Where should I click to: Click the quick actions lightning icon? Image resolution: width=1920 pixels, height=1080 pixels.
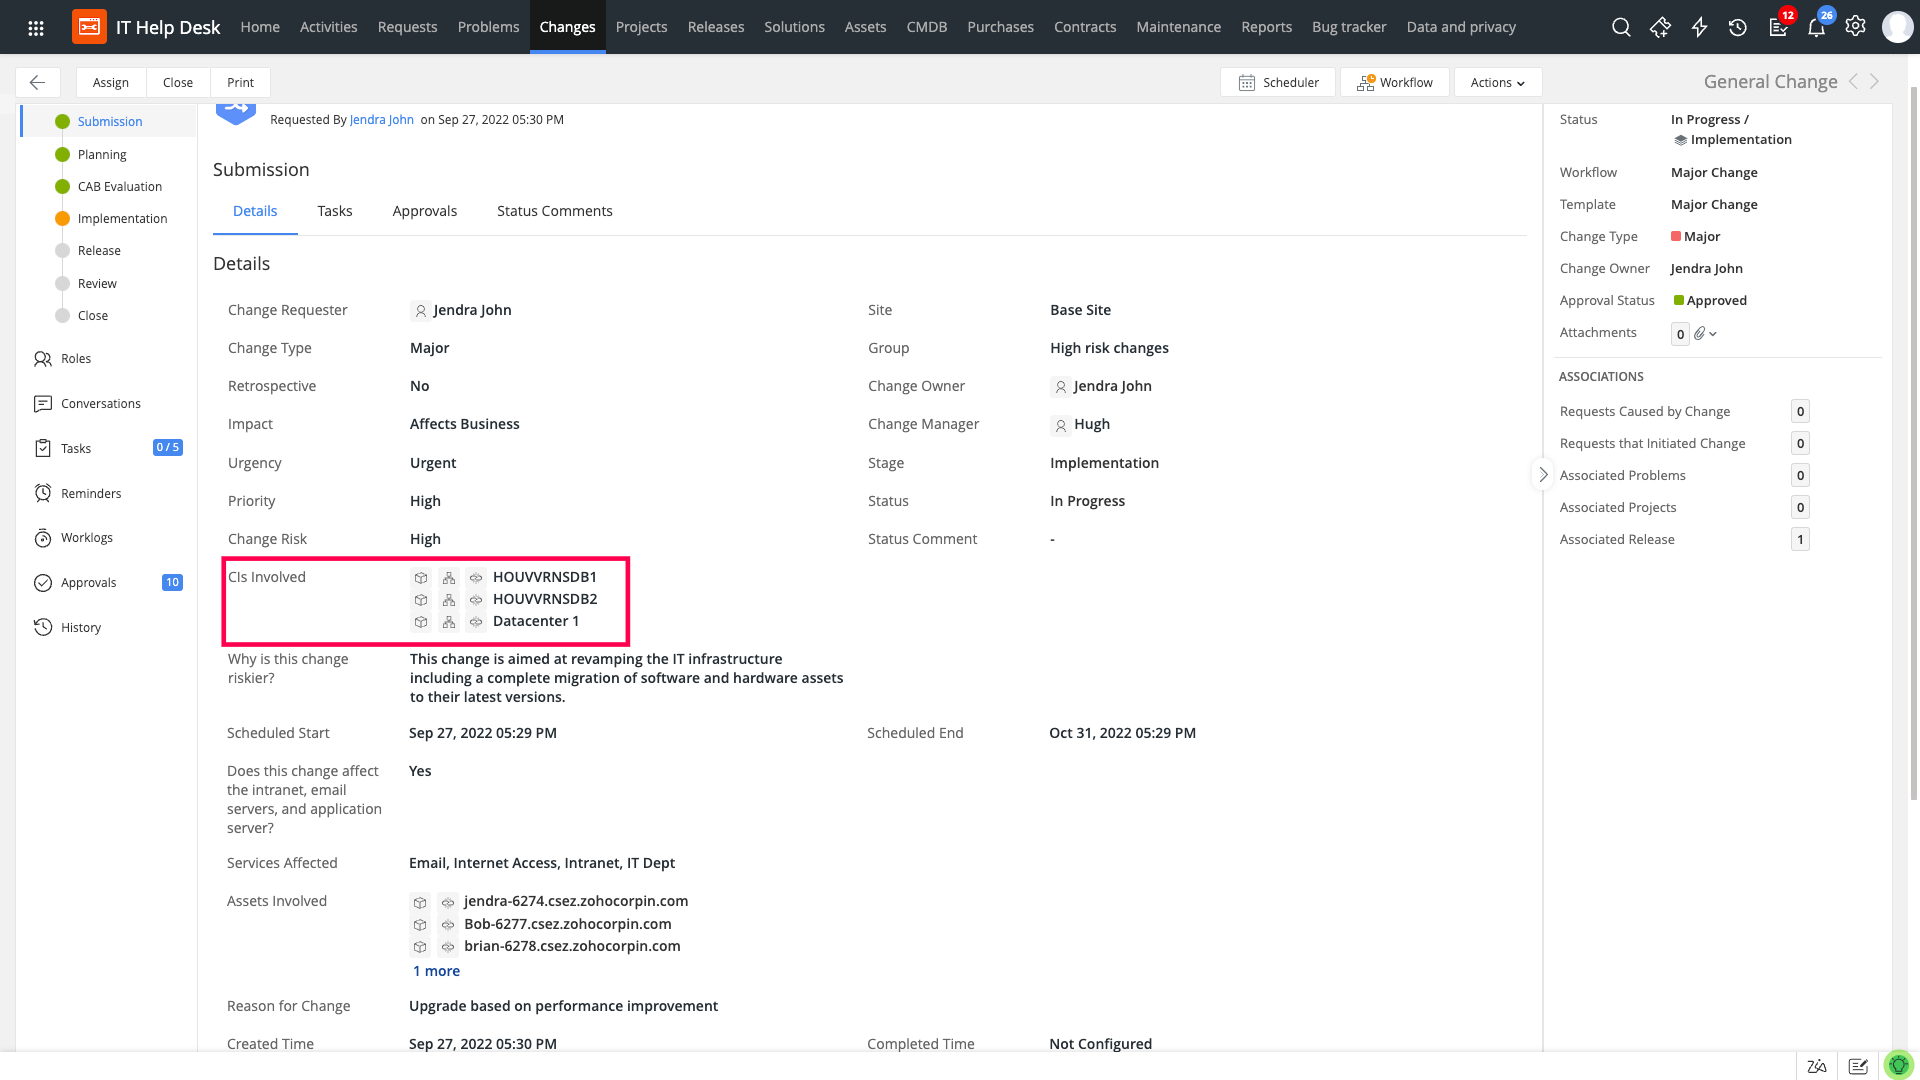coord(1699,27)
